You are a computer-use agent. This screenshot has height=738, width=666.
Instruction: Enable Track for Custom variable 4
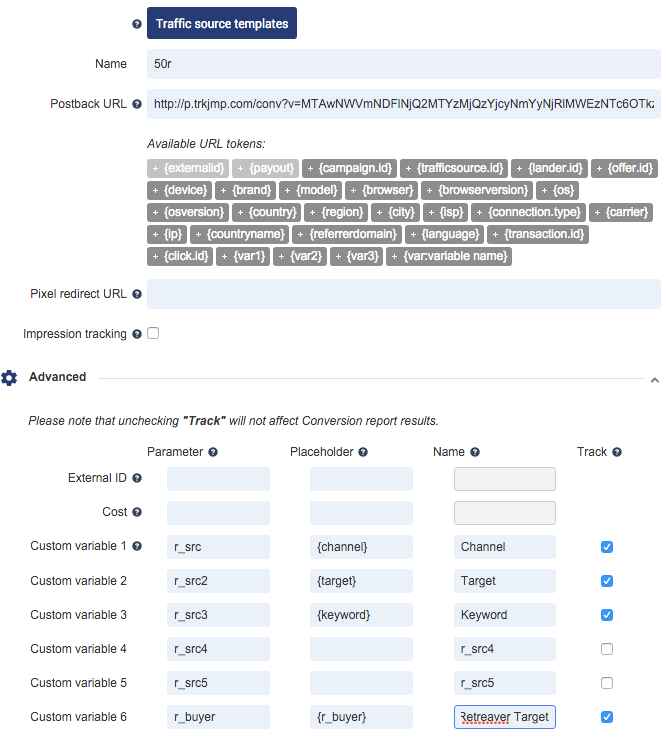click(x=607, y=649)
